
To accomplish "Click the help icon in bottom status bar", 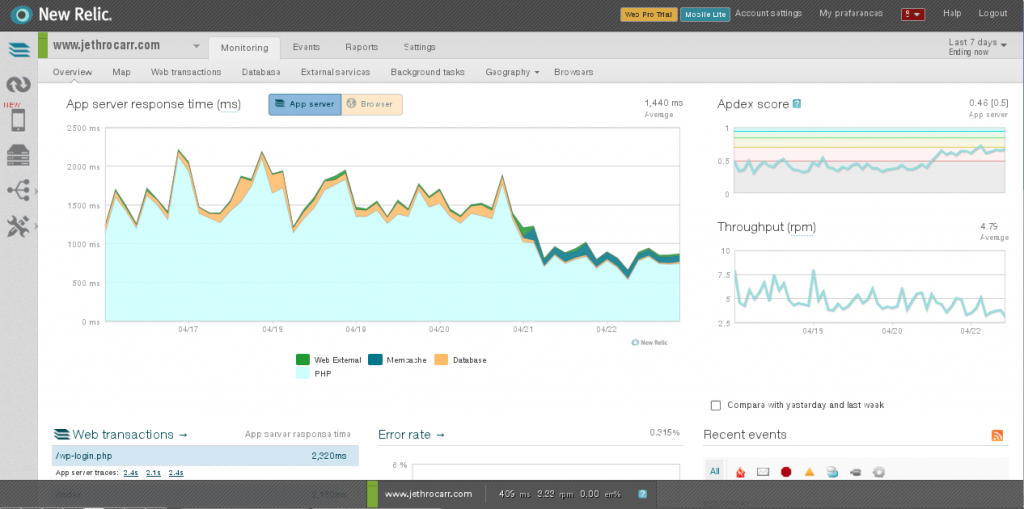I will (x=643, y=495).
